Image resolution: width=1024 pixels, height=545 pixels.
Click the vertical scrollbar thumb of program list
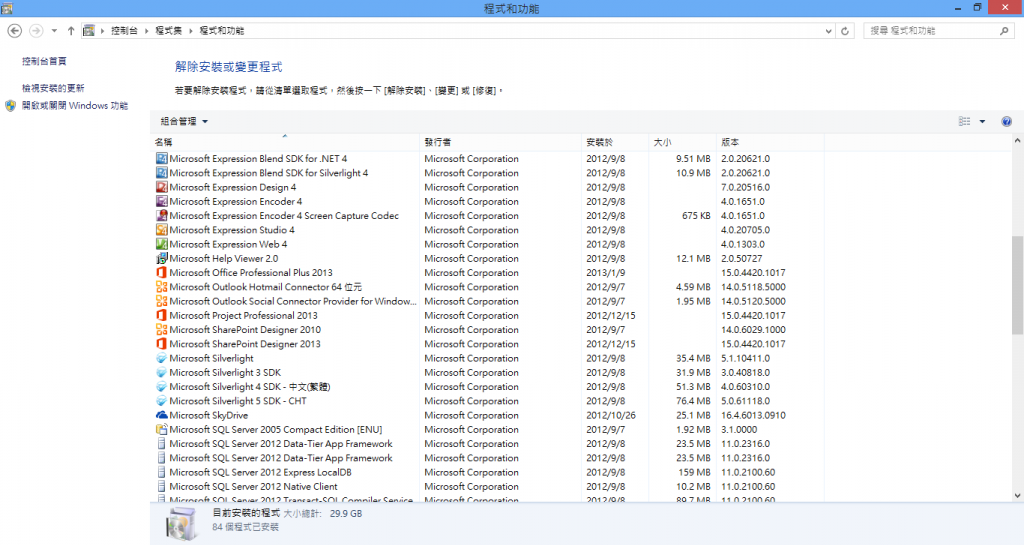pos(1017,285)
